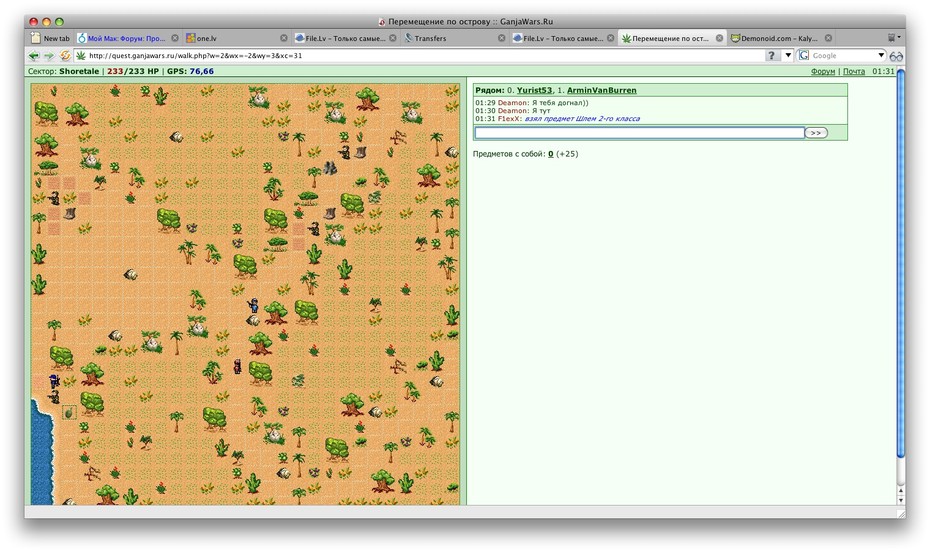Focus the chat message input field
The height and width of the screenshot is (552, 930).
[x=639, y=133]
